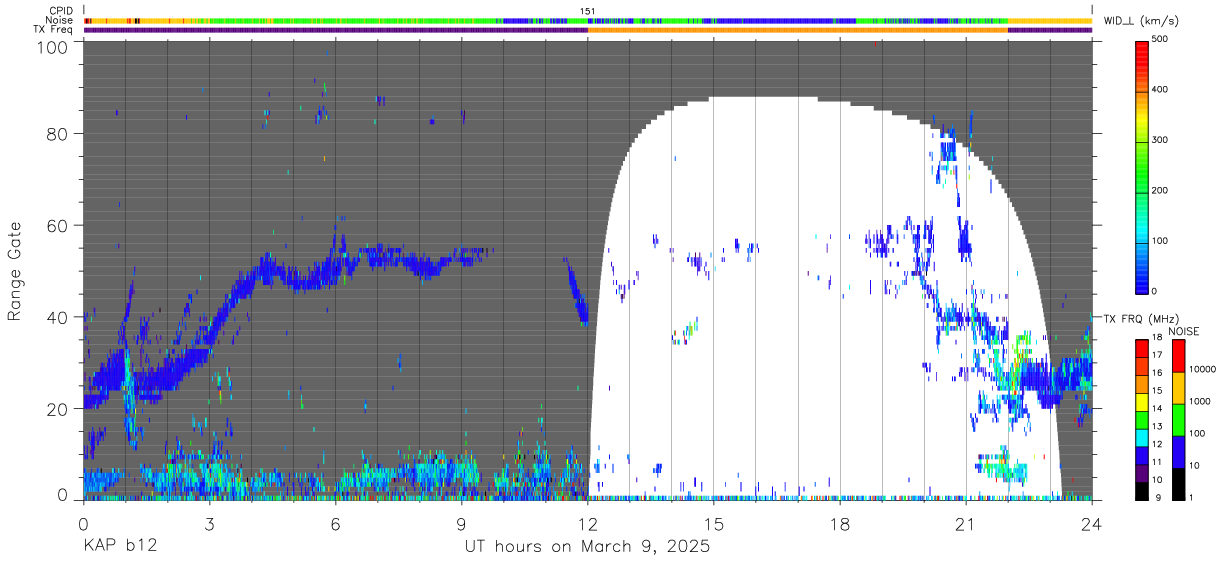The width and height of the screenshot is (1228, 567).
Task: Click the KAP b12 radar beam label
Action: click(119, 547)
